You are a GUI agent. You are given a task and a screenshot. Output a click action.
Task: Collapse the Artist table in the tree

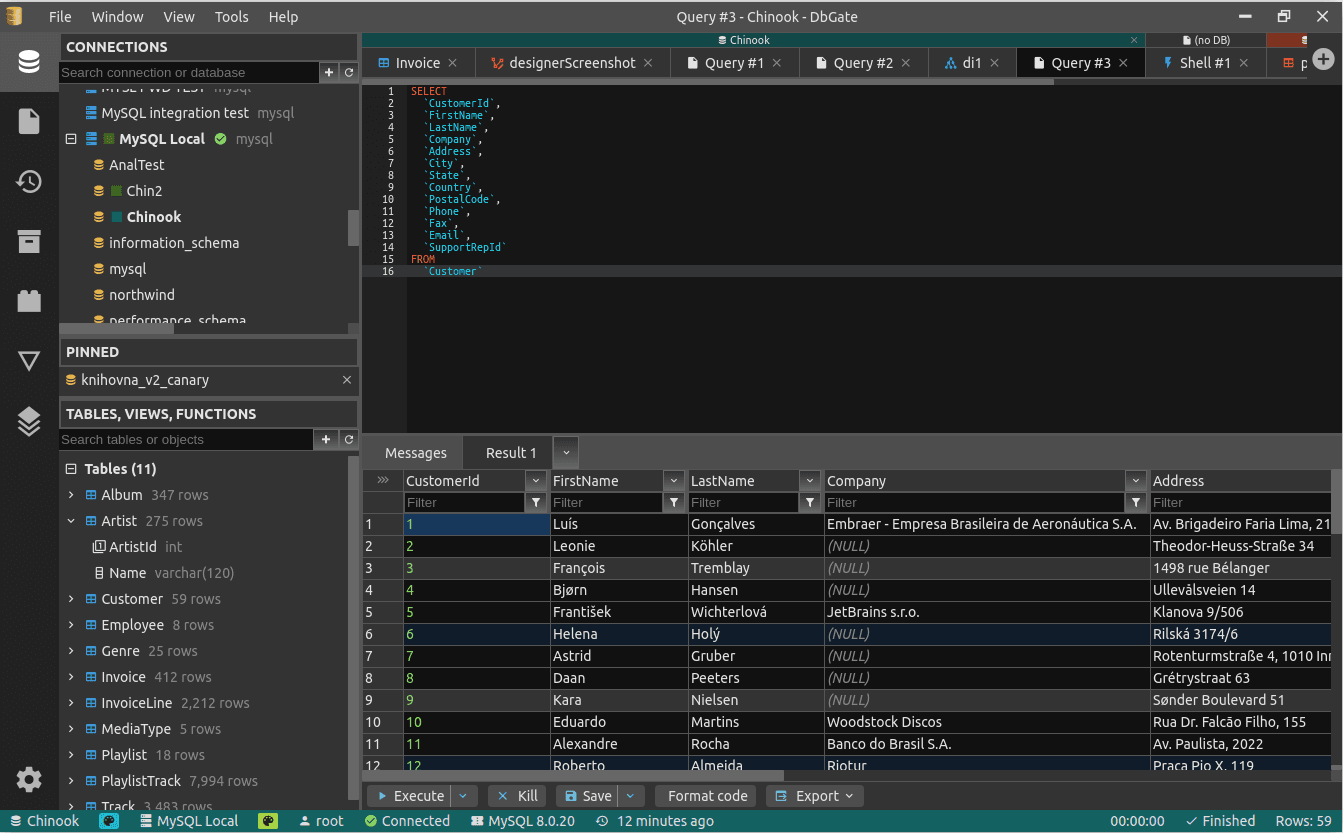click(x=69, y=520)
